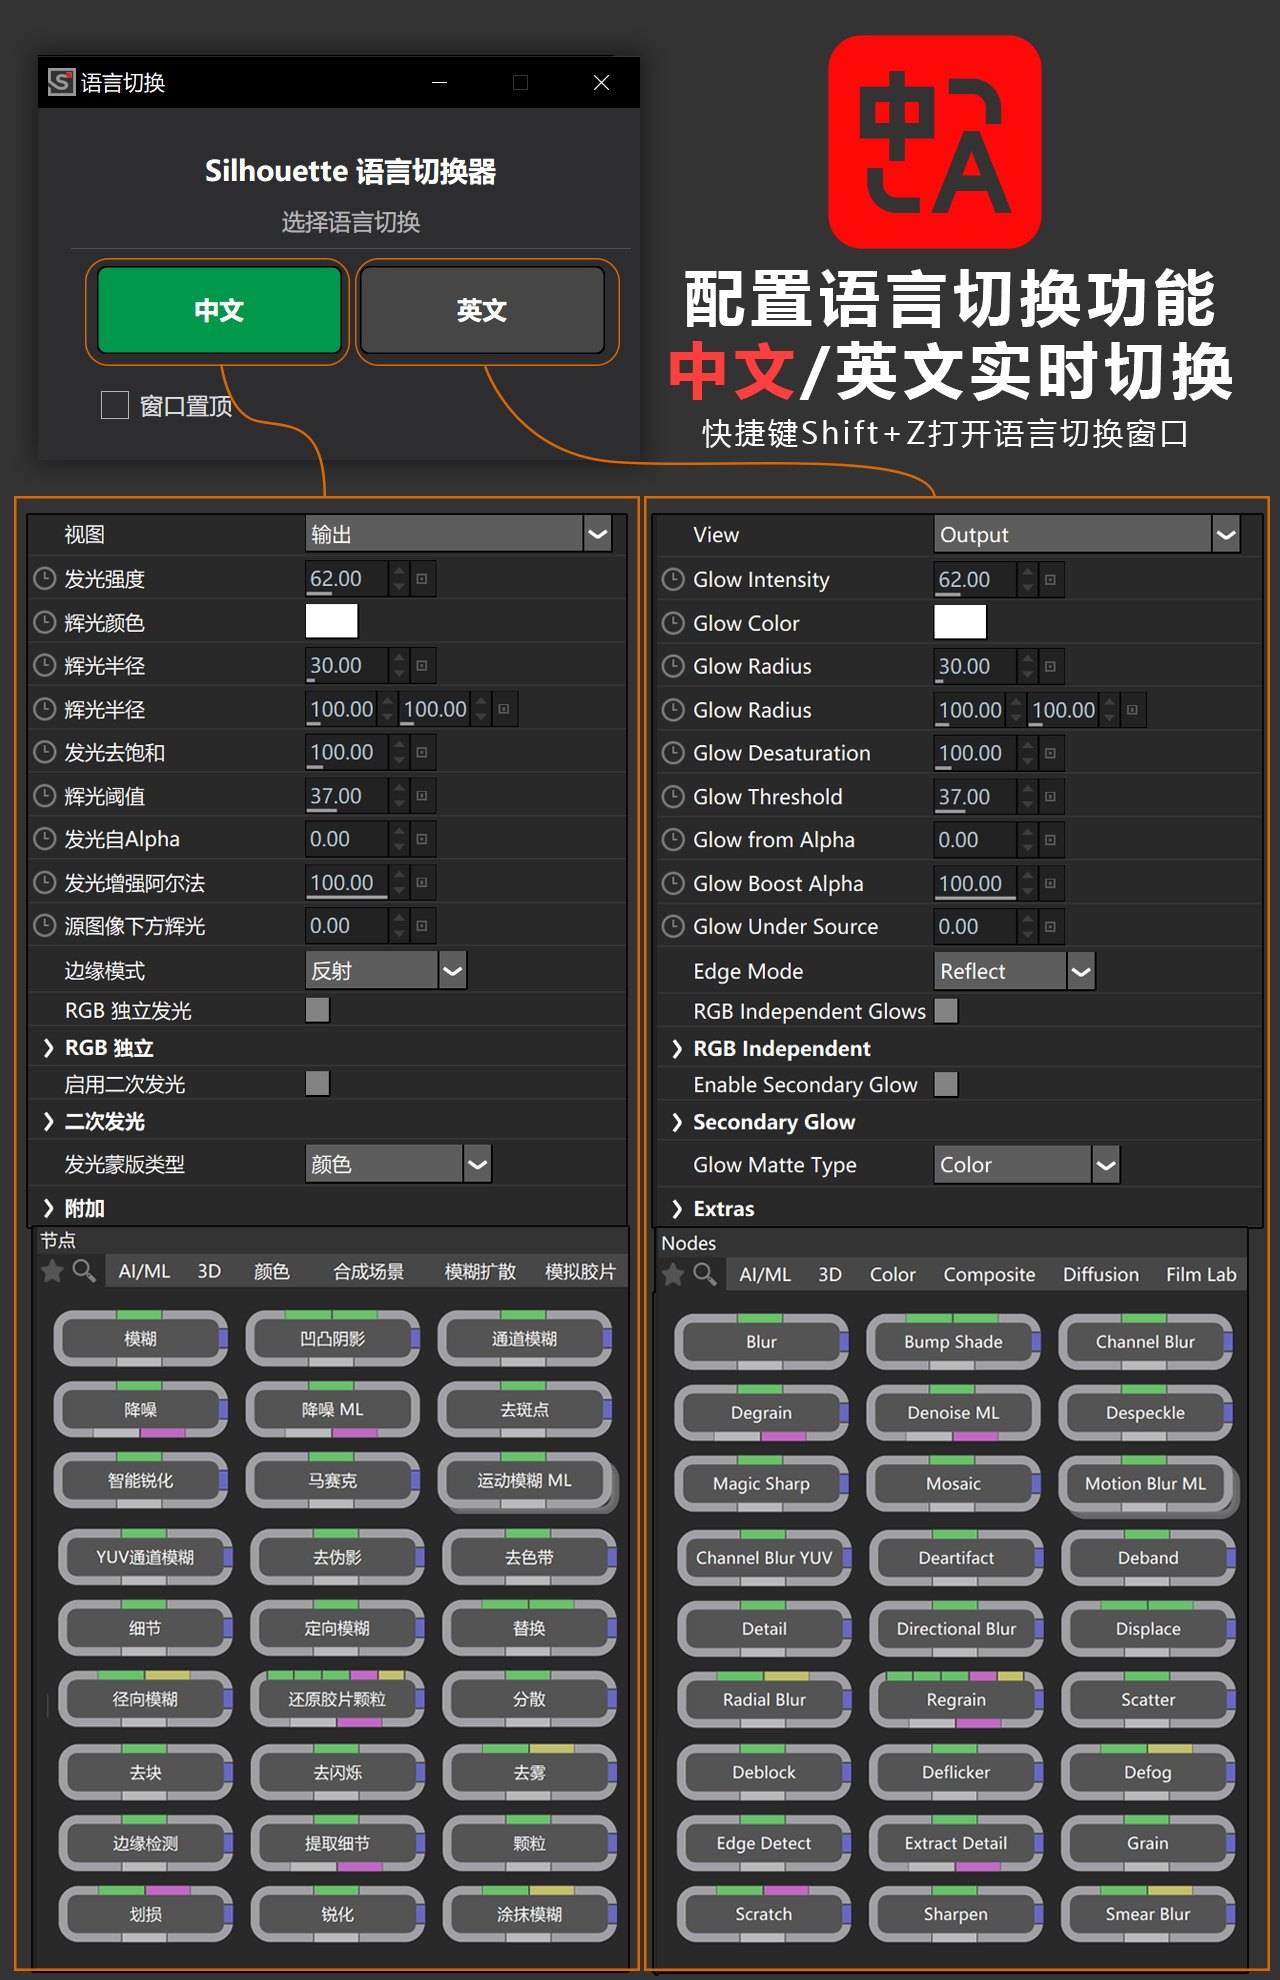Open the View dropdown showing Output
This screenshot has width=1280, height=1980.
(x=1087, y=535)
